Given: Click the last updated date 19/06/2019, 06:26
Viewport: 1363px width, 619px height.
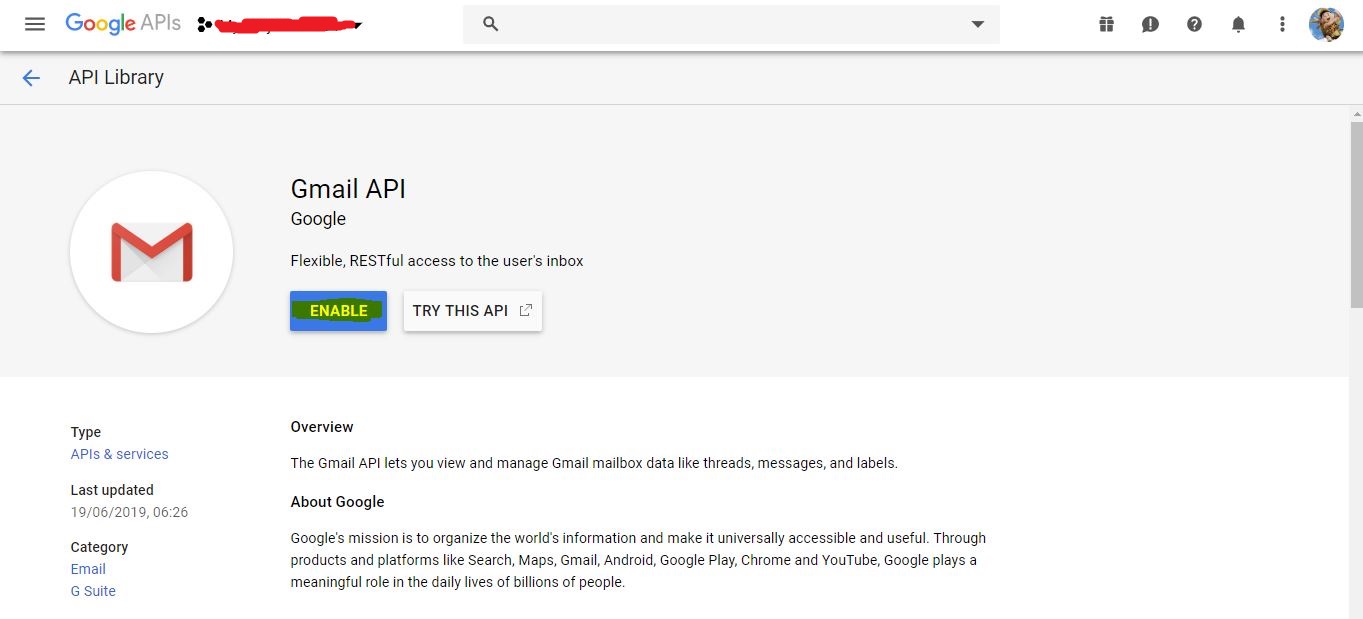Looking at the screenshot, I should [129, 512].
